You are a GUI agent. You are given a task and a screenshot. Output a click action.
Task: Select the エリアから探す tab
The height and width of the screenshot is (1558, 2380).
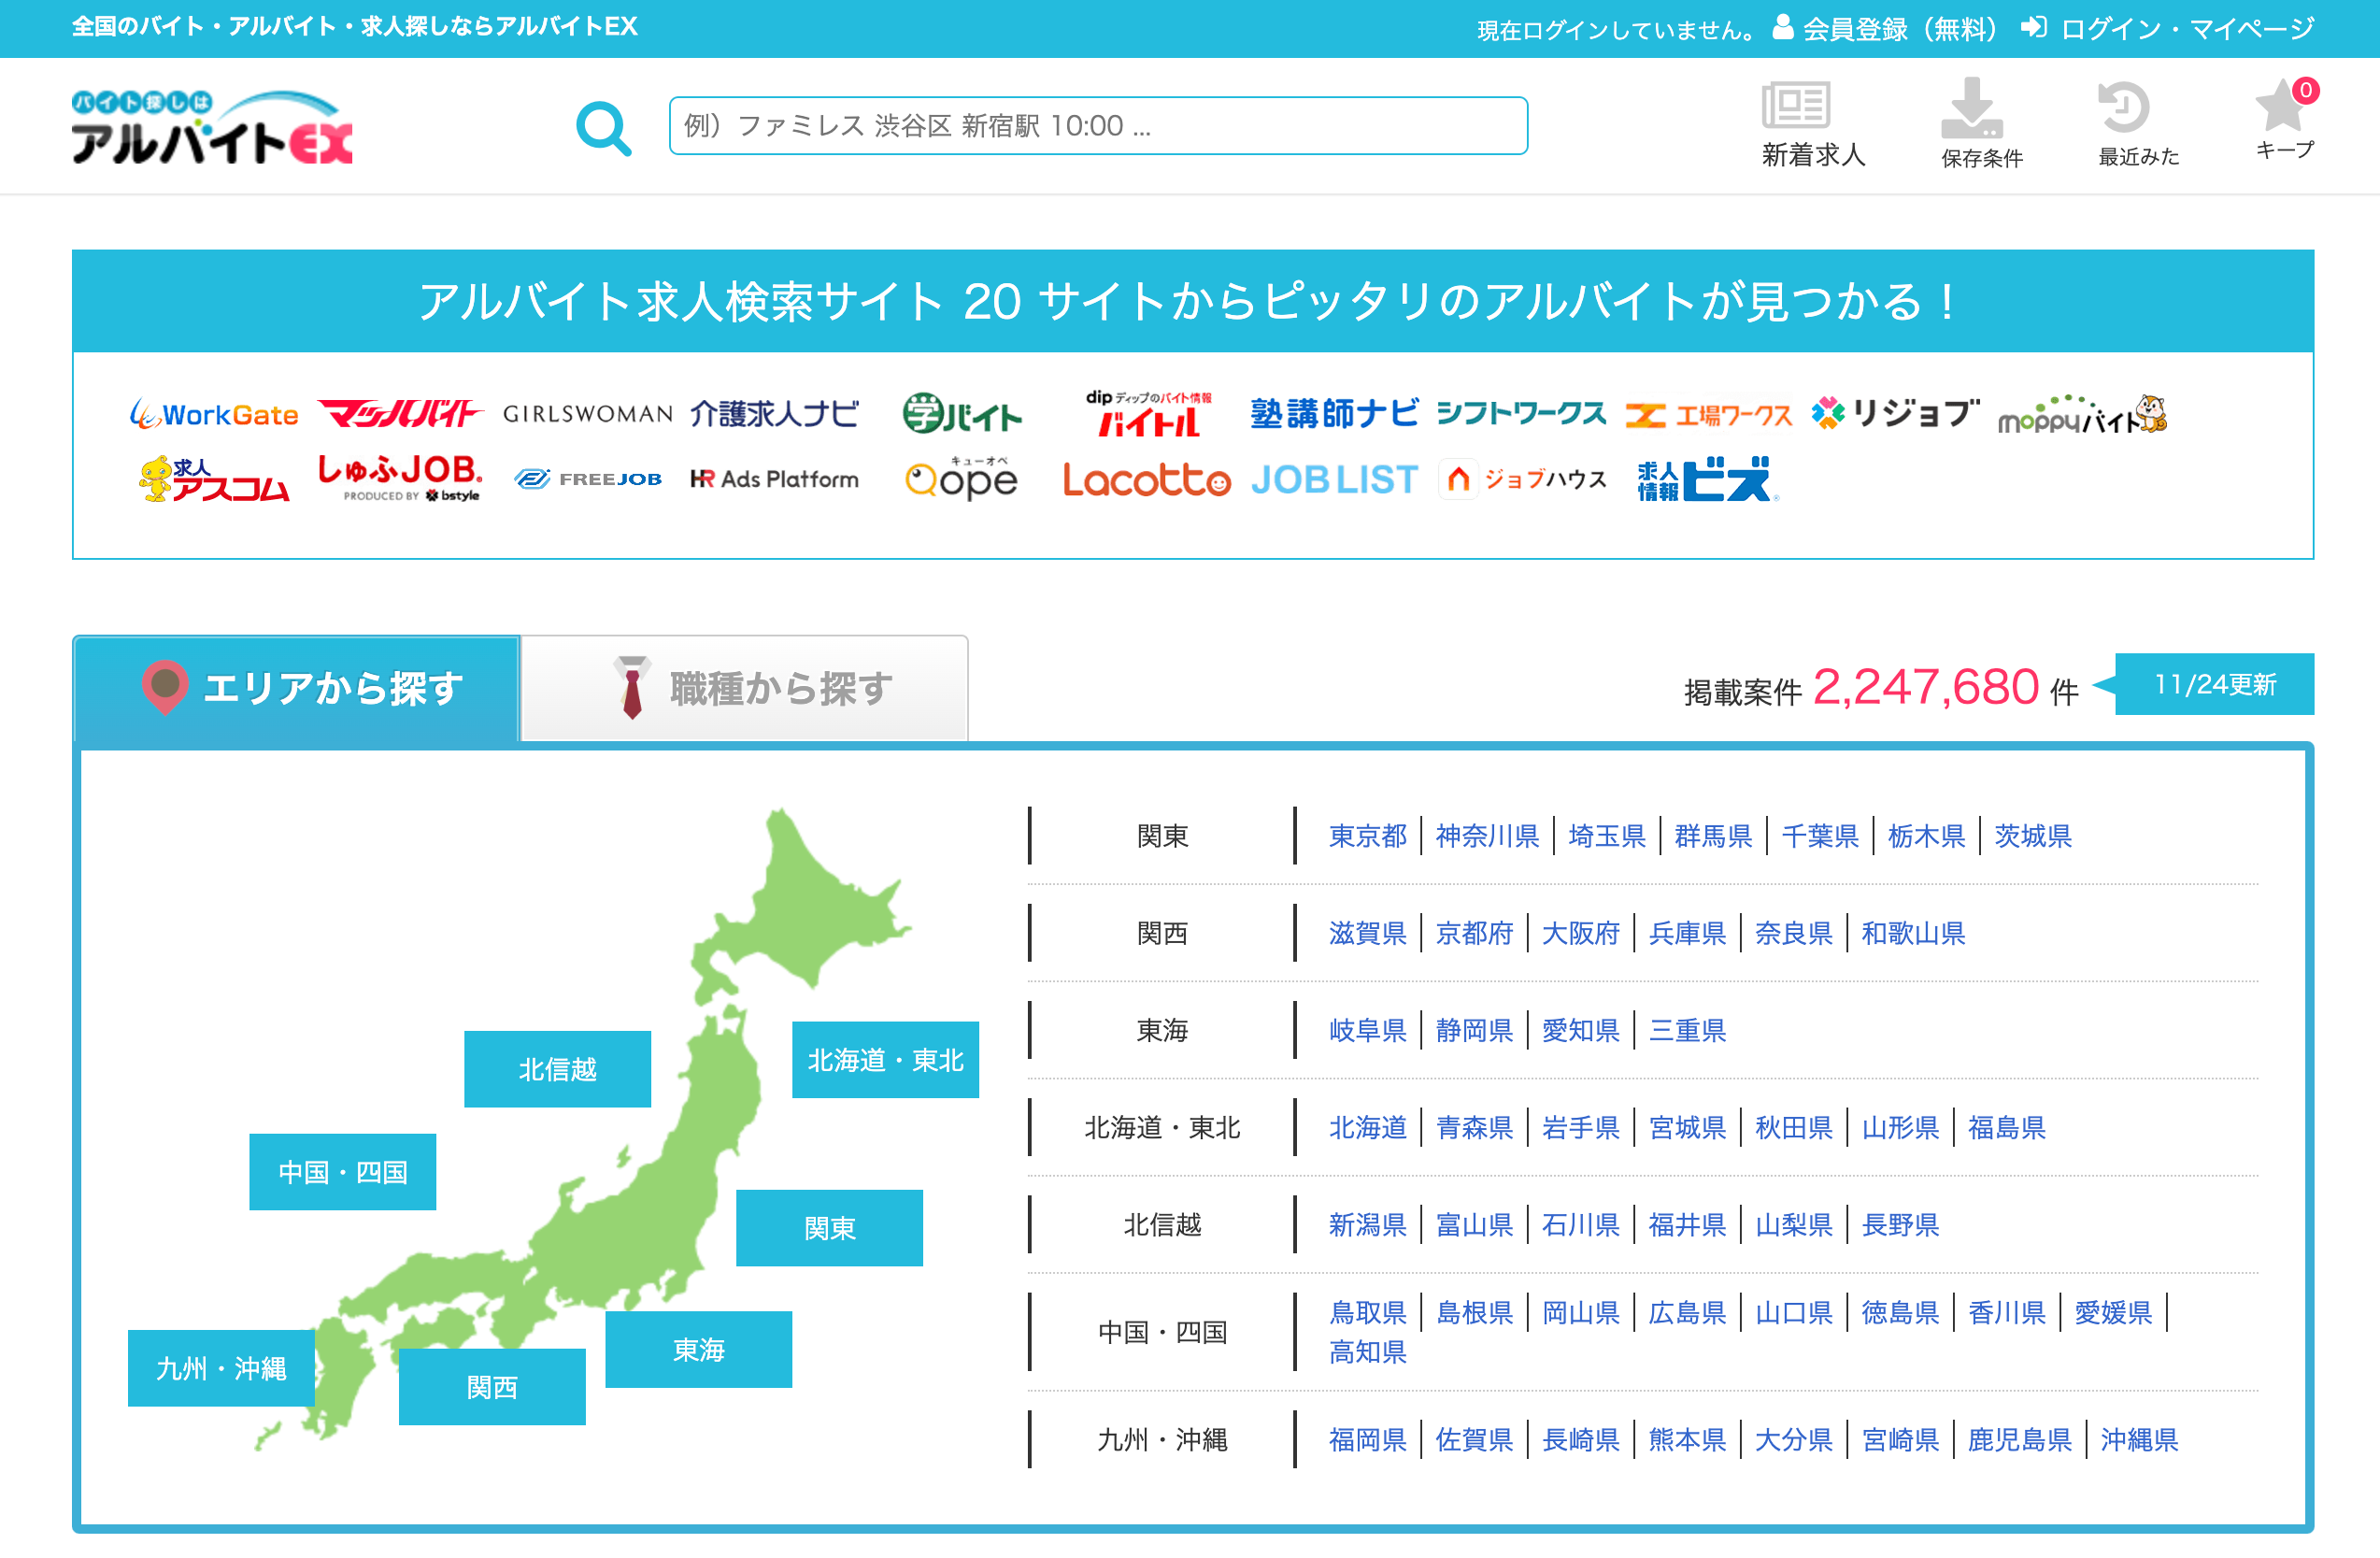[297, 688]
